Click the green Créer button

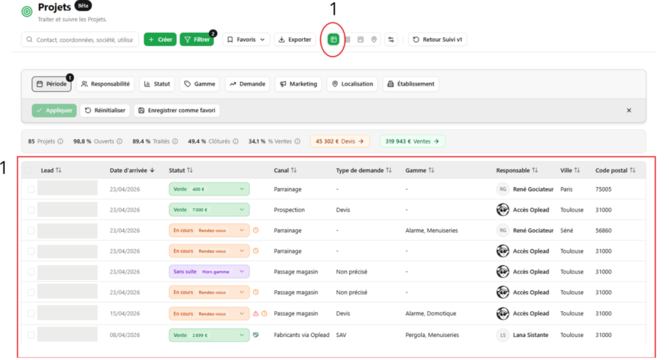point(160,40)
